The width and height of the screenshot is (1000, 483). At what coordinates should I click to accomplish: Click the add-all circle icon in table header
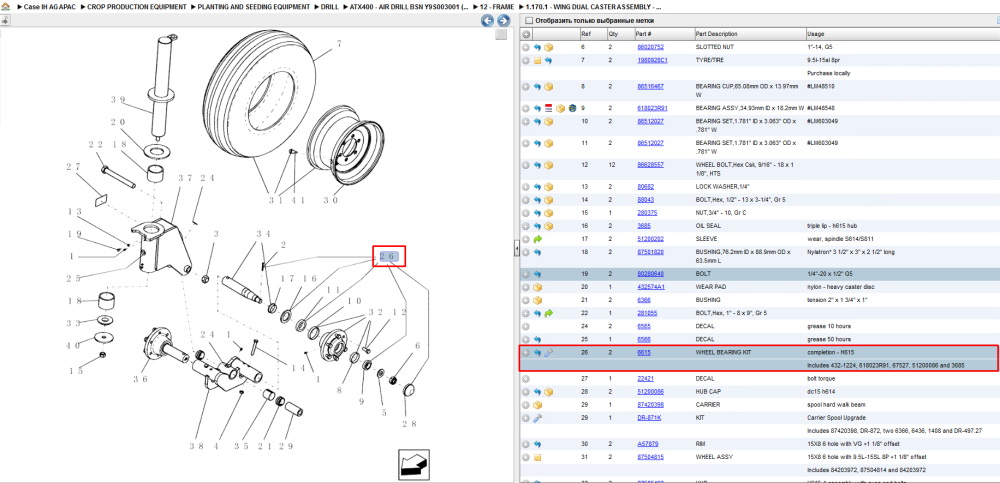526,34
